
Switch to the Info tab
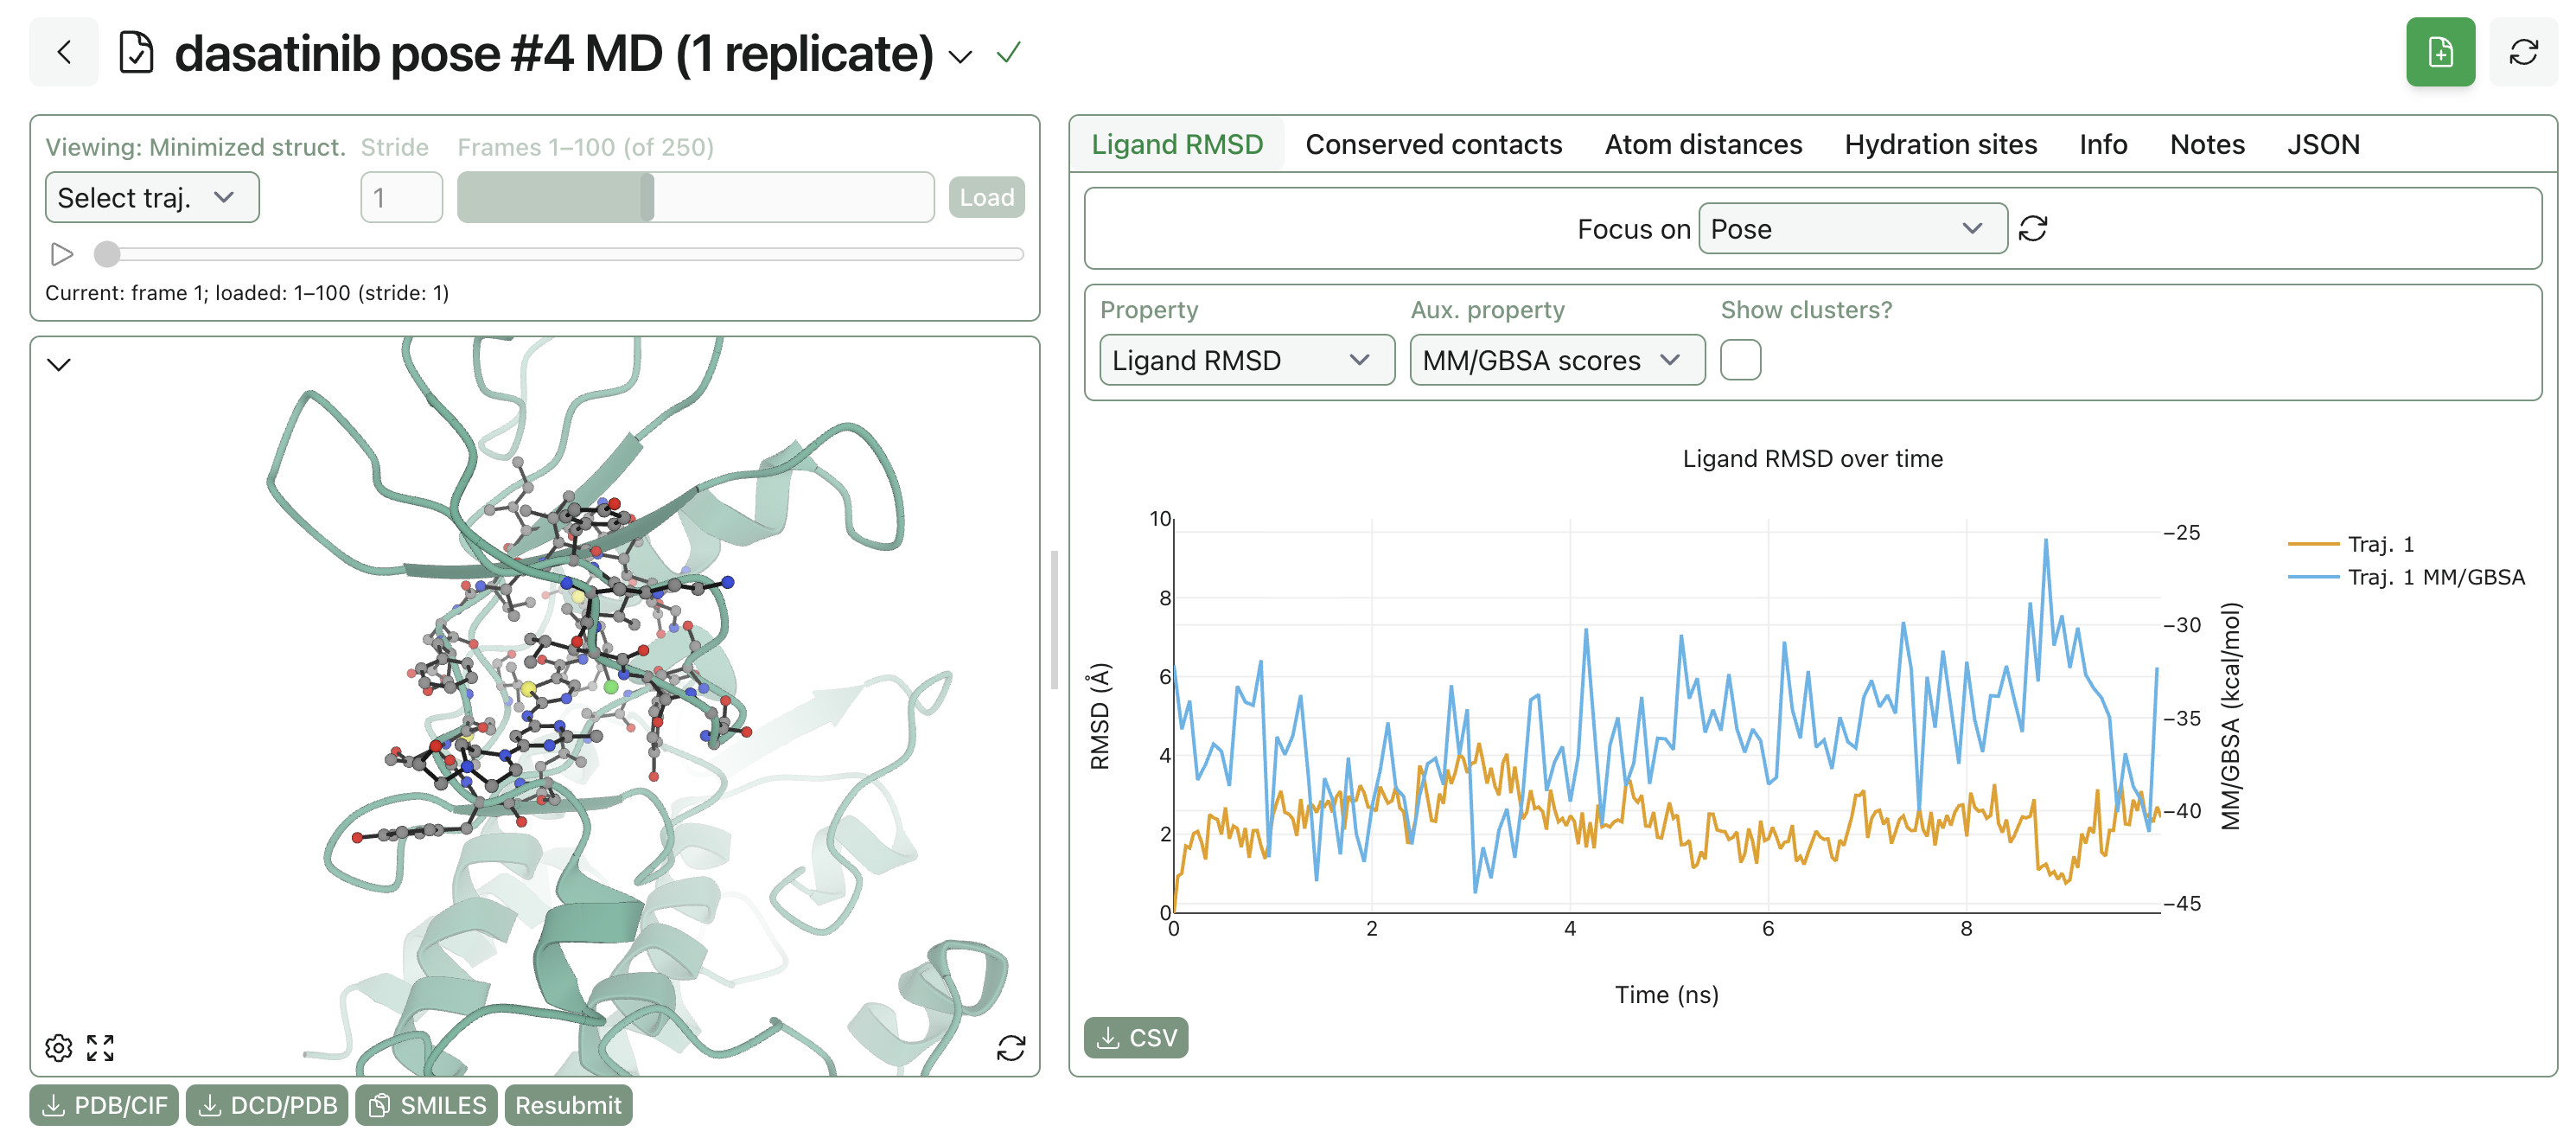[x=2103, y=144]
